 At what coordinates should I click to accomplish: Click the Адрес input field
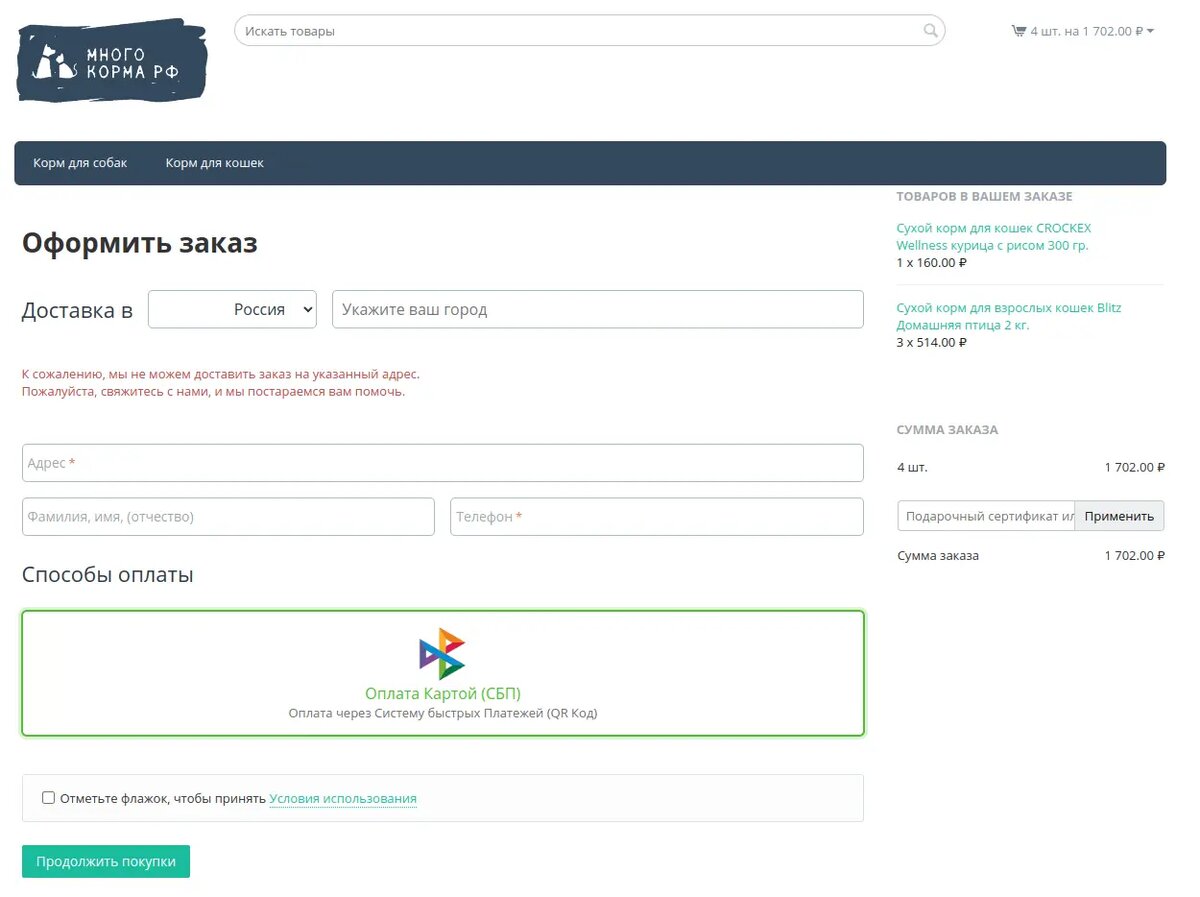click(443, 463)
